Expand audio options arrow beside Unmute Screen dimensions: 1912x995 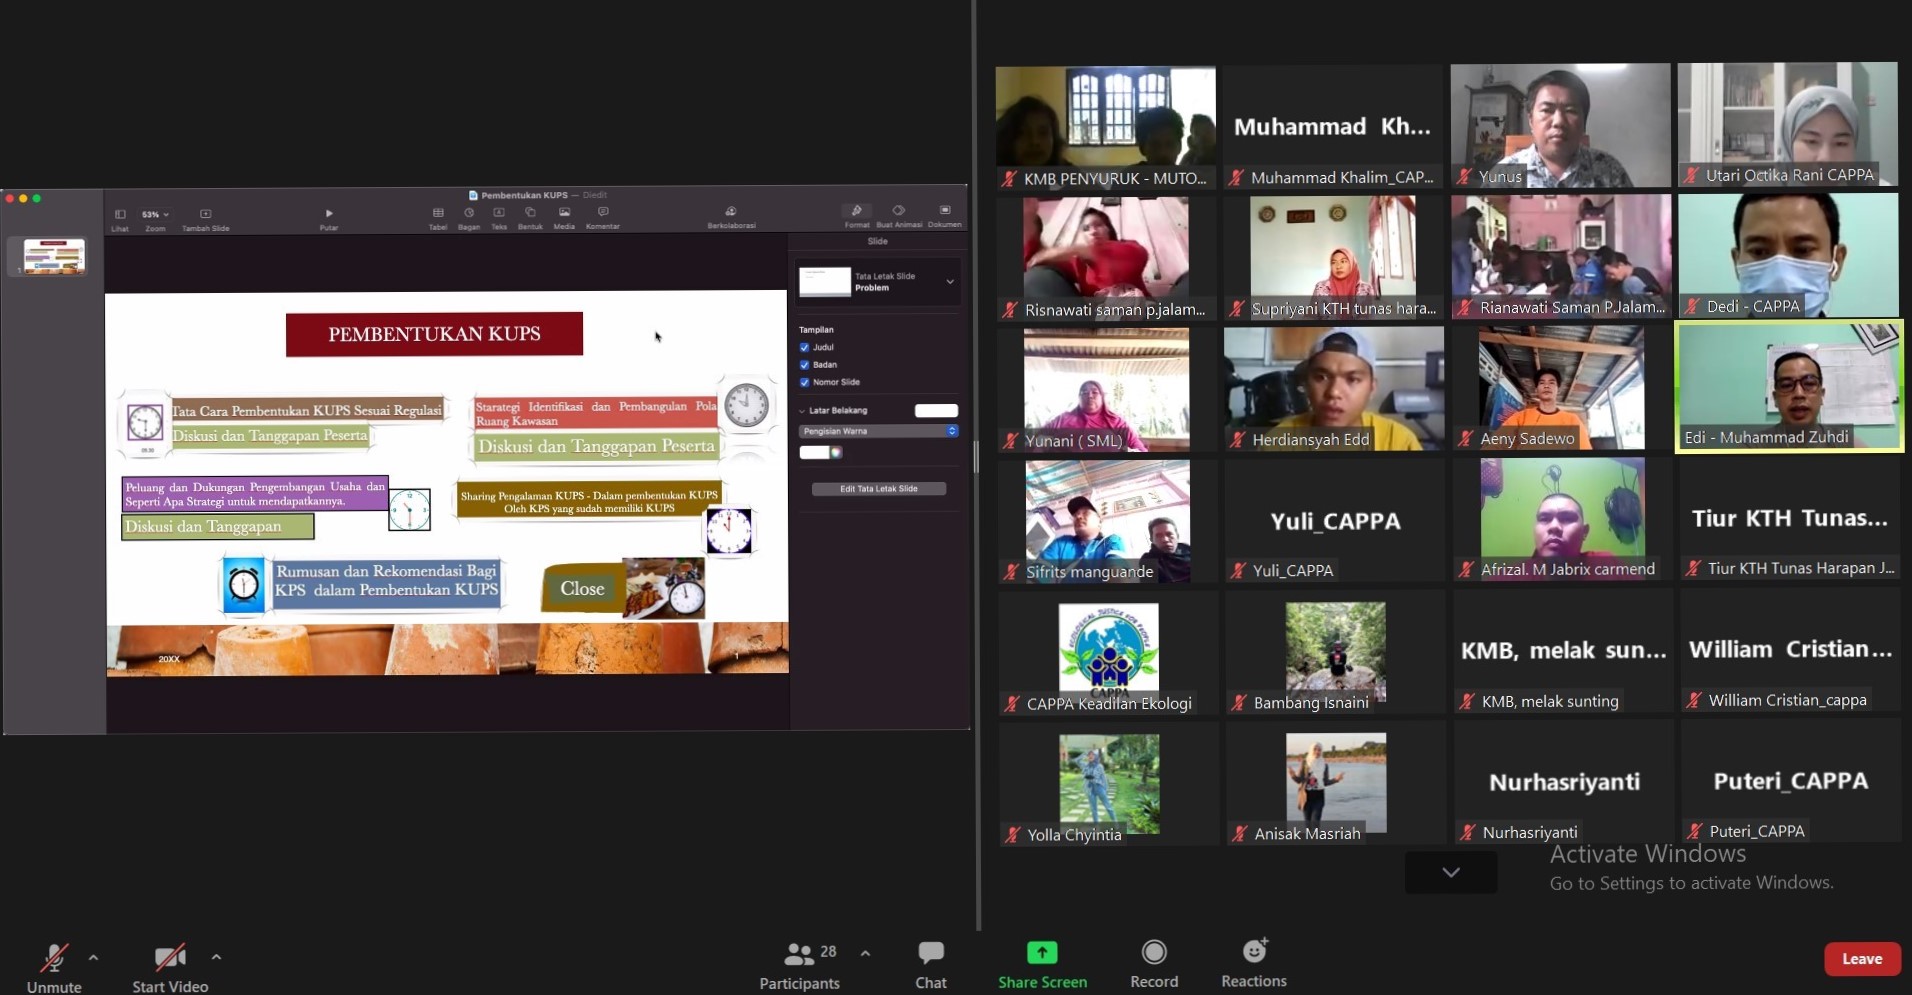click(x=93, y=957)
